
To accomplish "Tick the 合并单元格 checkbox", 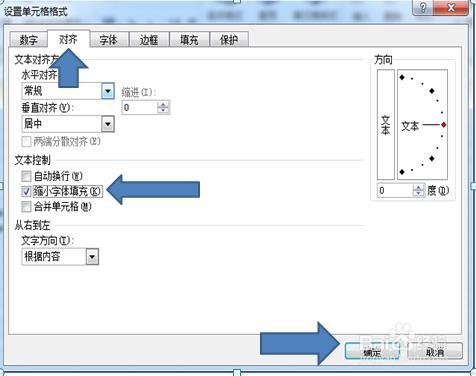I will [x=26, y=207].
